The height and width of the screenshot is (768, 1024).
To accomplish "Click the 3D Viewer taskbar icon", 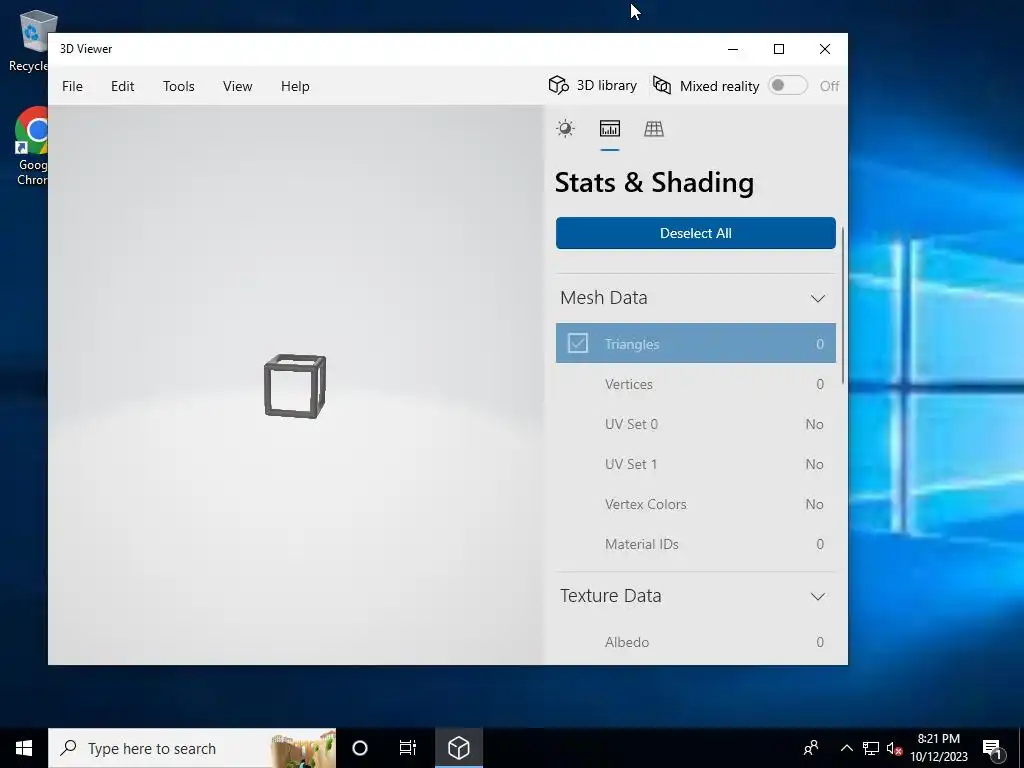I will point(458,748).
